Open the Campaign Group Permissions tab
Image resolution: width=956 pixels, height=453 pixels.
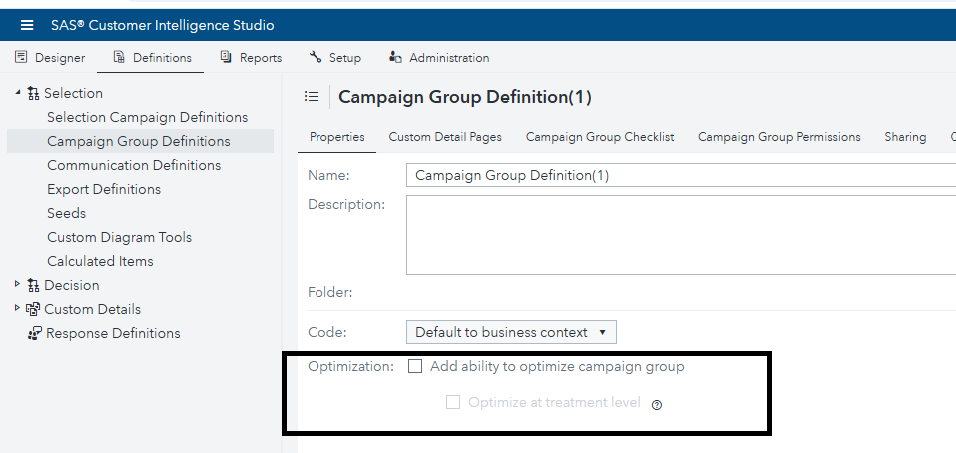(x=779, y=137)
